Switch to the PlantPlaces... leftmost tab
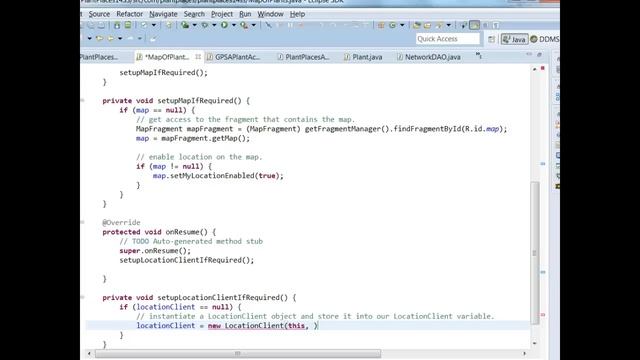The height and width of the screenshot is (360, 640). (x=99, y=57)
